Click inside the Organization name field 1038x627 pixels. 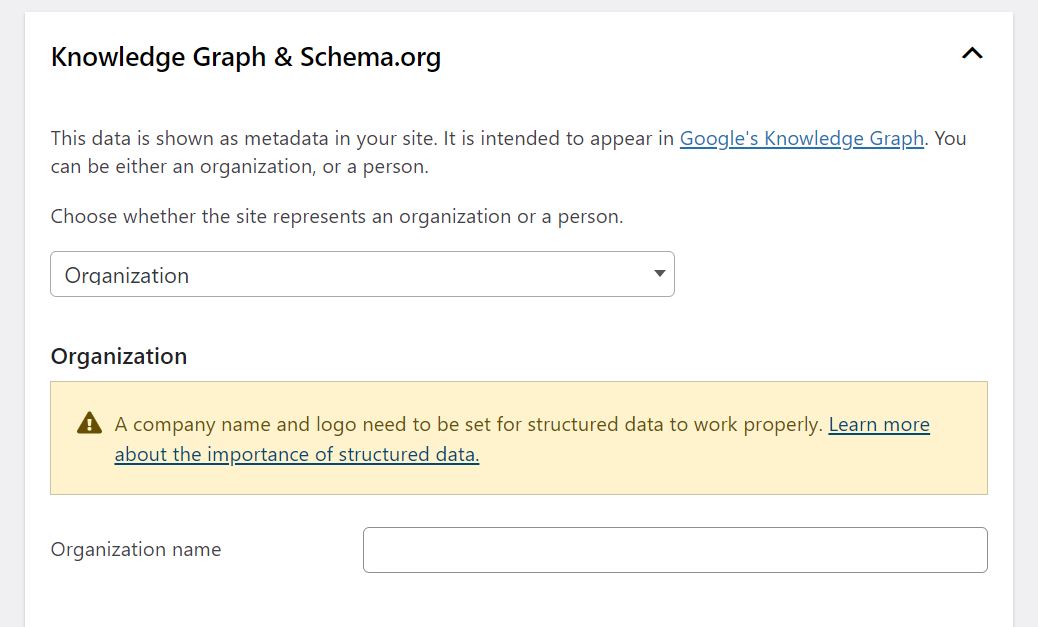(x=674, y=548)
